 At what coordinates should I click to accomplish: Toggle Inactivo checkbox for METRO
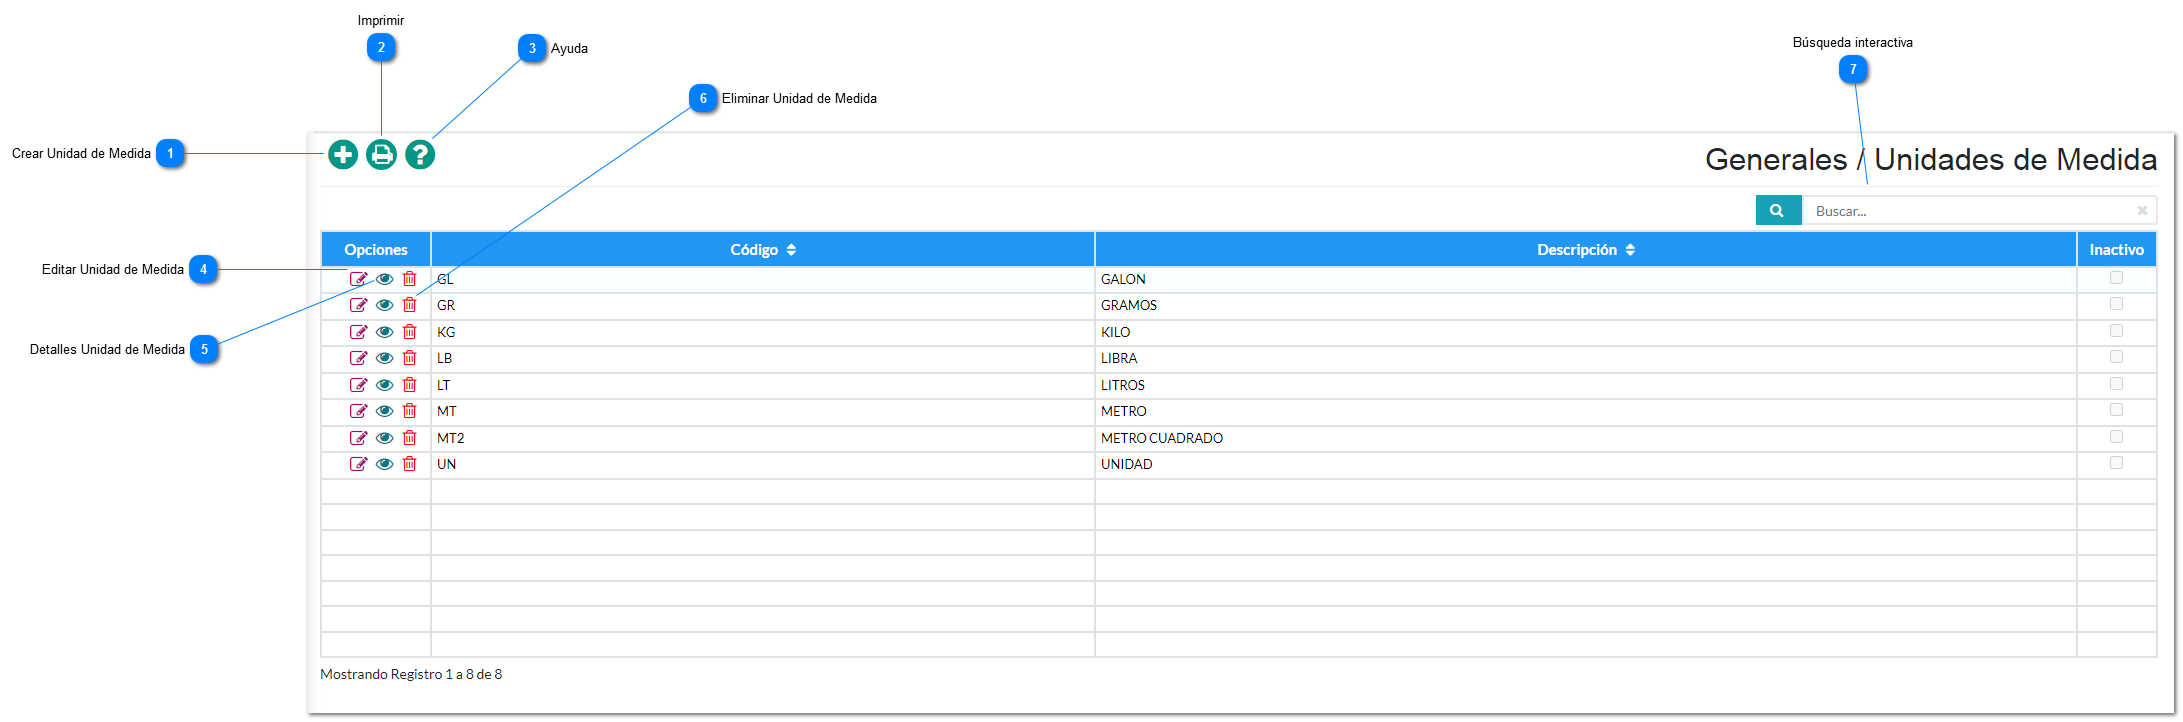[2116, 410]
